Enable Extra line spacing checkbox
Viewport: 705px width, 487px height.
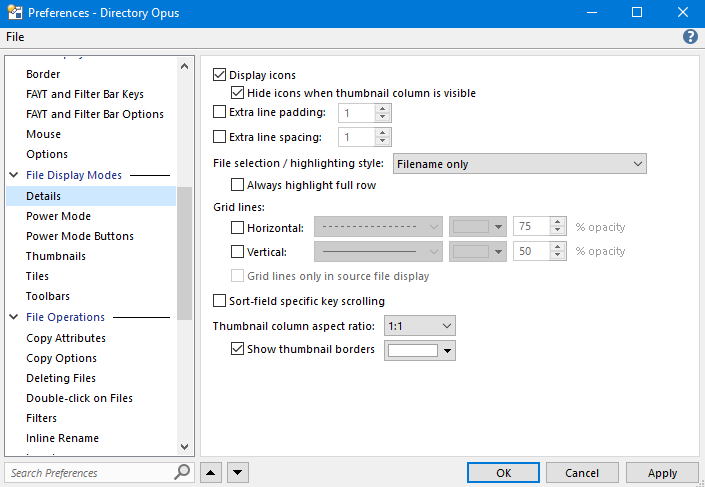[x=219, y=136]
